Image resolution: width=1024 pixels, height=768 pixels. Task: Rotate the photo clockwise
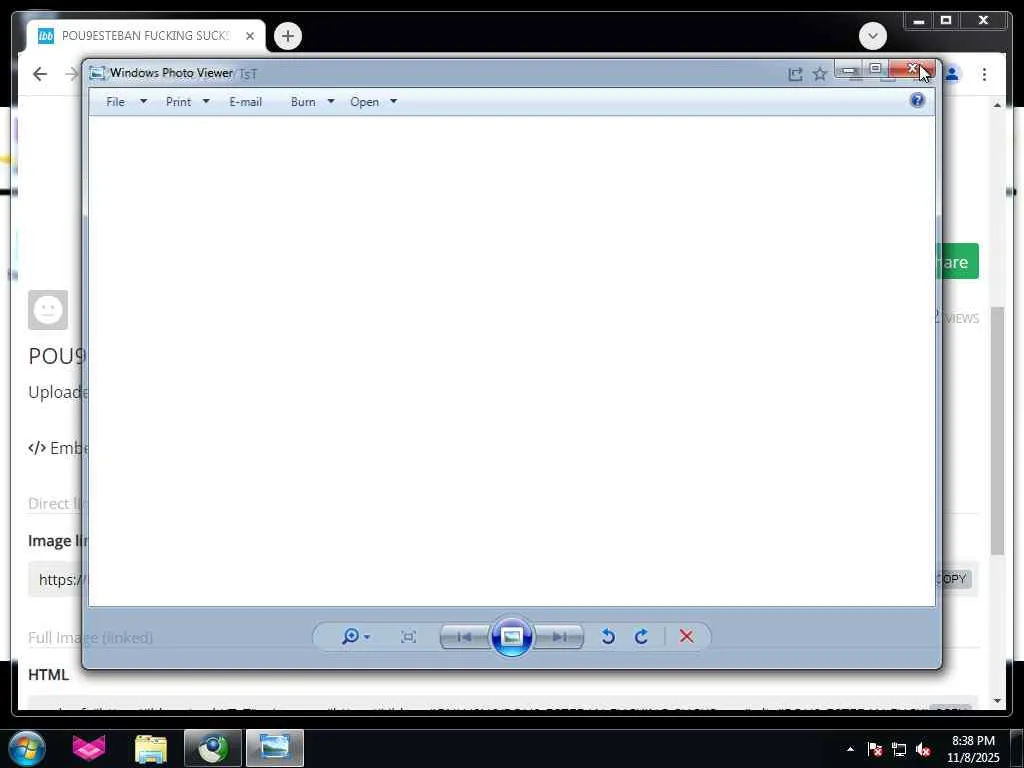point(641,636)
